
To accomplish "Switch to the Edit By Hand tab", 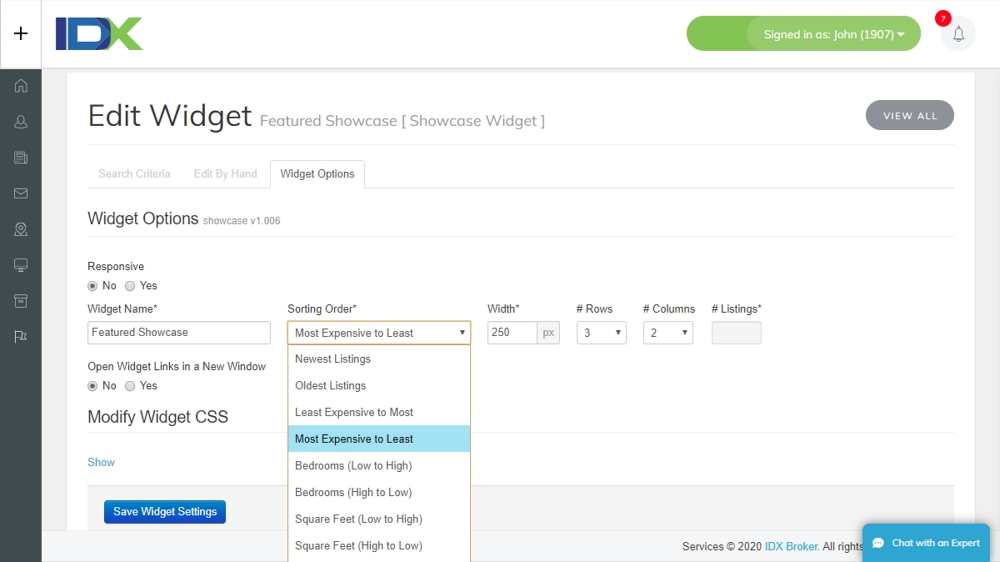I will [x=225, y=174].
